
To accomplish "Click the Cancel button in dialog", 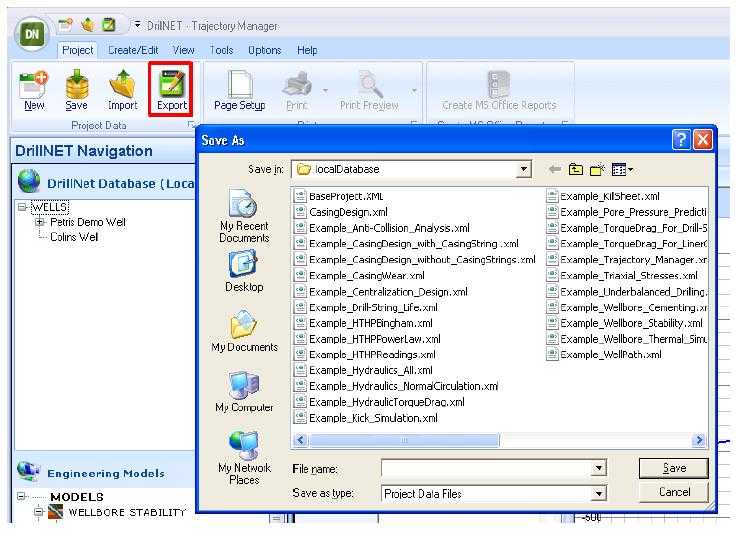I will pyautogui.click(x=674, y=492).
